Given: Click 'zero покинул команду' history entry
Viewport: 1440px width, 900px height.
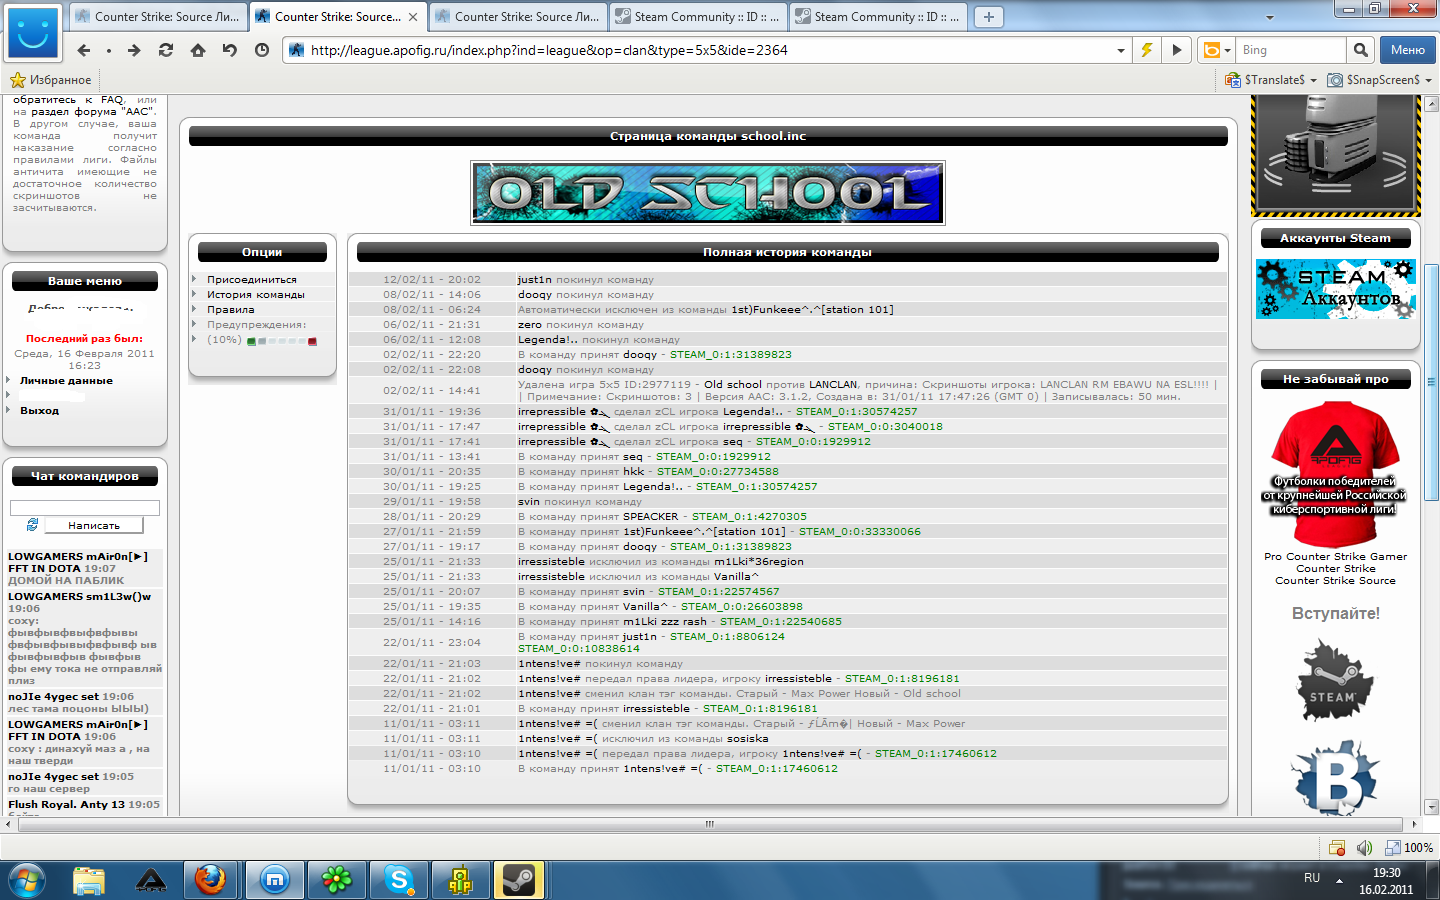Looking at the screenshot, I should (788, 325).
